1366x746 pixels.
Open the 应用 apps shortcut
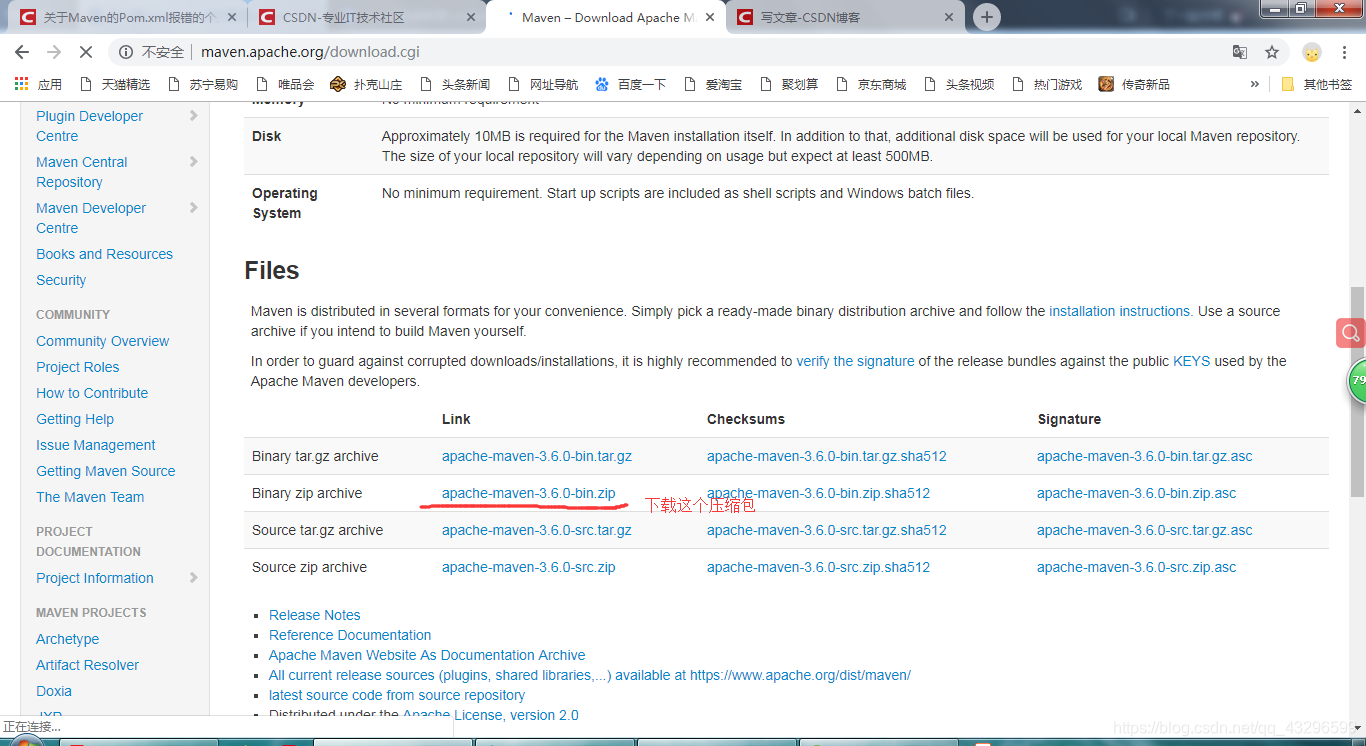38,84
